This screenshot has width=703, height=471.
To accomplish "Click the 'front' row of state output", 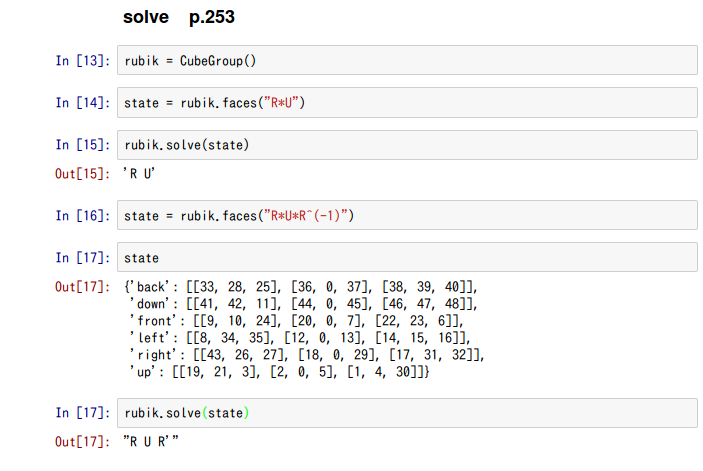I will tap(296, 321).
